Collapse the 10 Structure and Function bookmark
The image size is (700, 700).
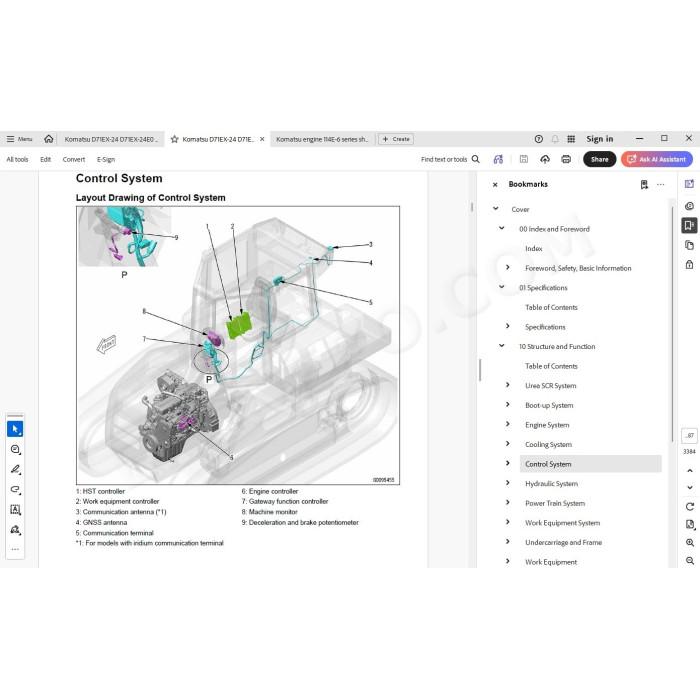(502, 346)
